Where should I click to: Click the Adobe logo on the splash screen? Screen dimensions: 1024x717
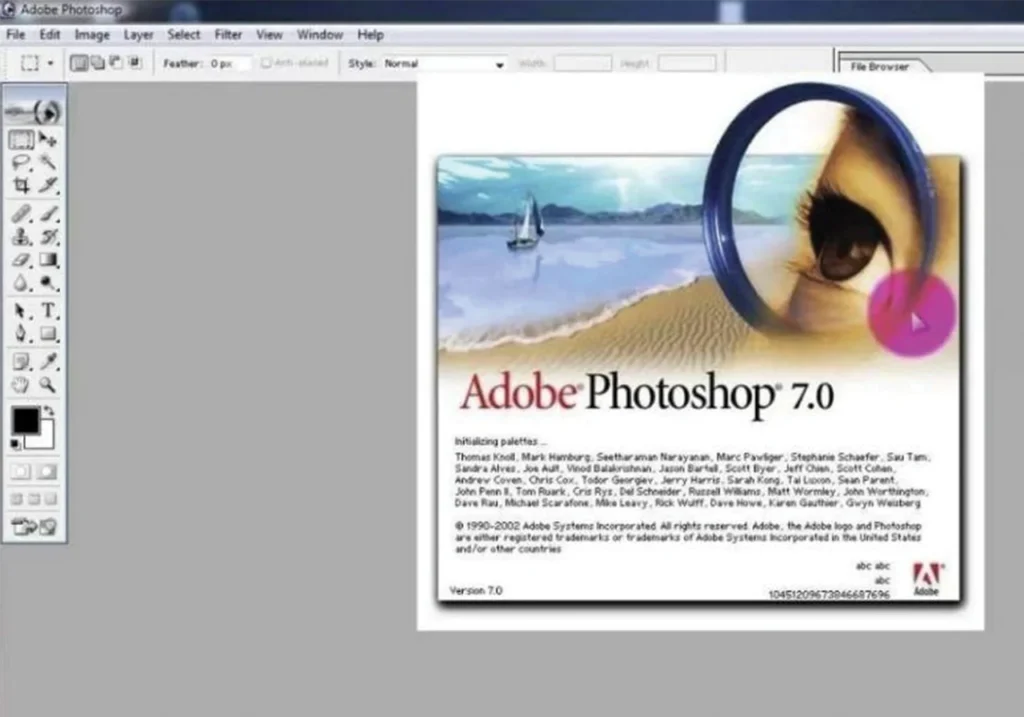pos(927,579)
